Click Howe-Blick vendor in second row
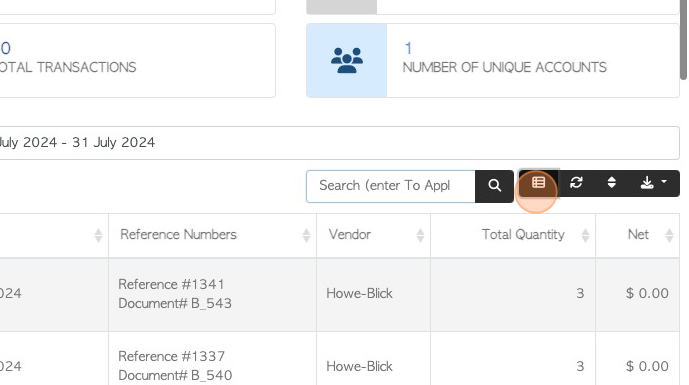This screenshot has height=385, width=689. coord(359,367)
